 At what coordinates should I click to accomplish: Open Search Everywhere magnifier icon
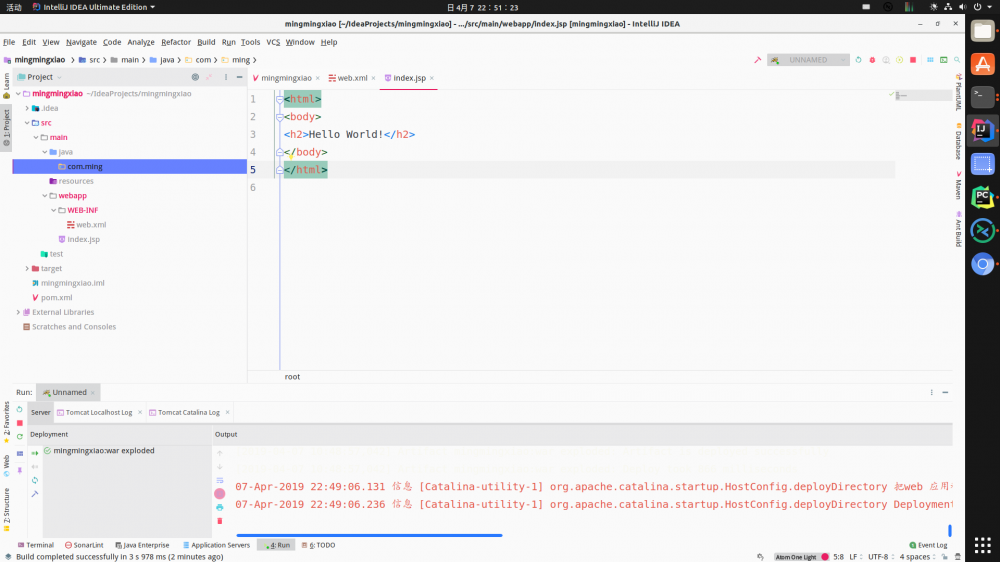(x=957, y=60)
